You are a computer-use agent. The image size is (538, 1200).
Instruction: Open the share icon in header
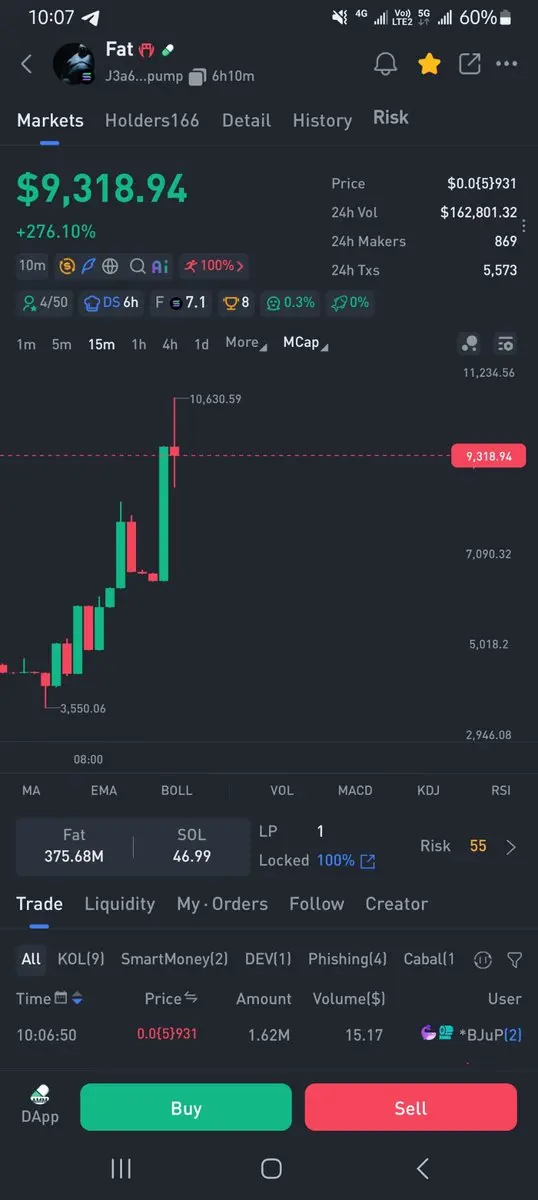click(469, 64)
